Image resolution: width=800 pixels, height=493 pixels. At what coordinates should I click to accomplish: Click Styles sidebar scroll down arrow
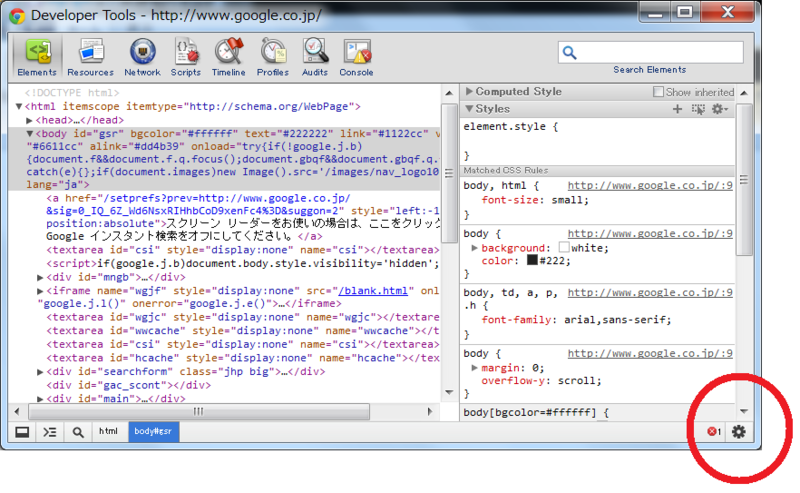coord(744,411)
